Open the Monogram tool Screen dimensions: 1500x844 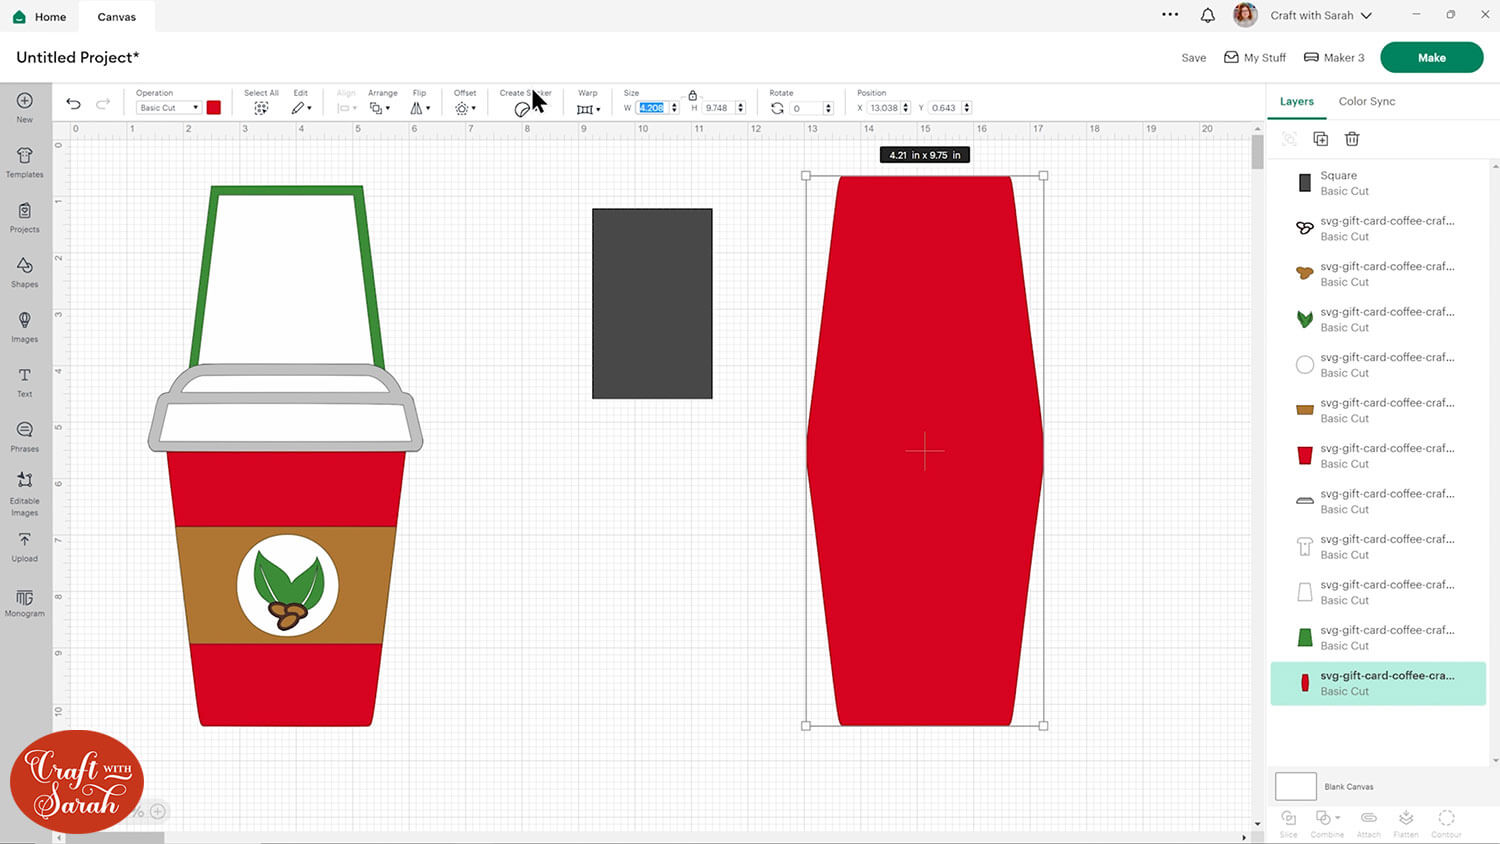coord(25,602)
